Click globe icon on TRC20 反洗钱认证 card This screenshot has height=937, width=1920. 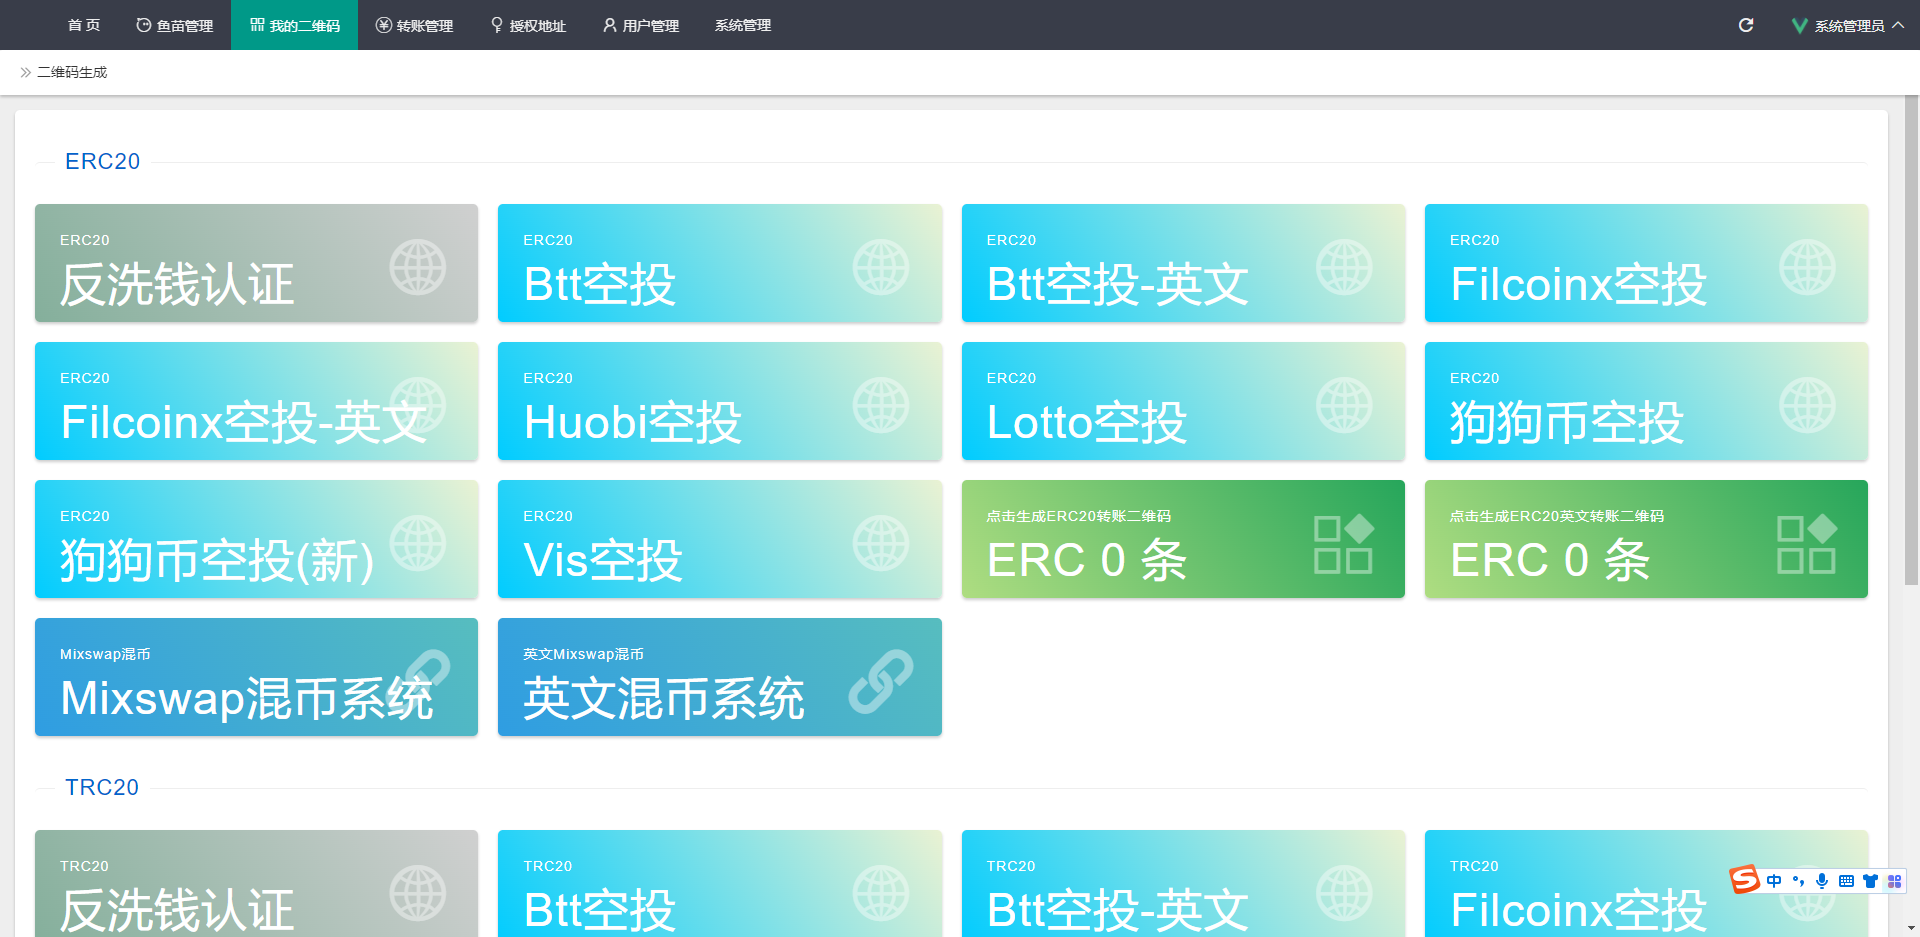click(x=417, y=893)
